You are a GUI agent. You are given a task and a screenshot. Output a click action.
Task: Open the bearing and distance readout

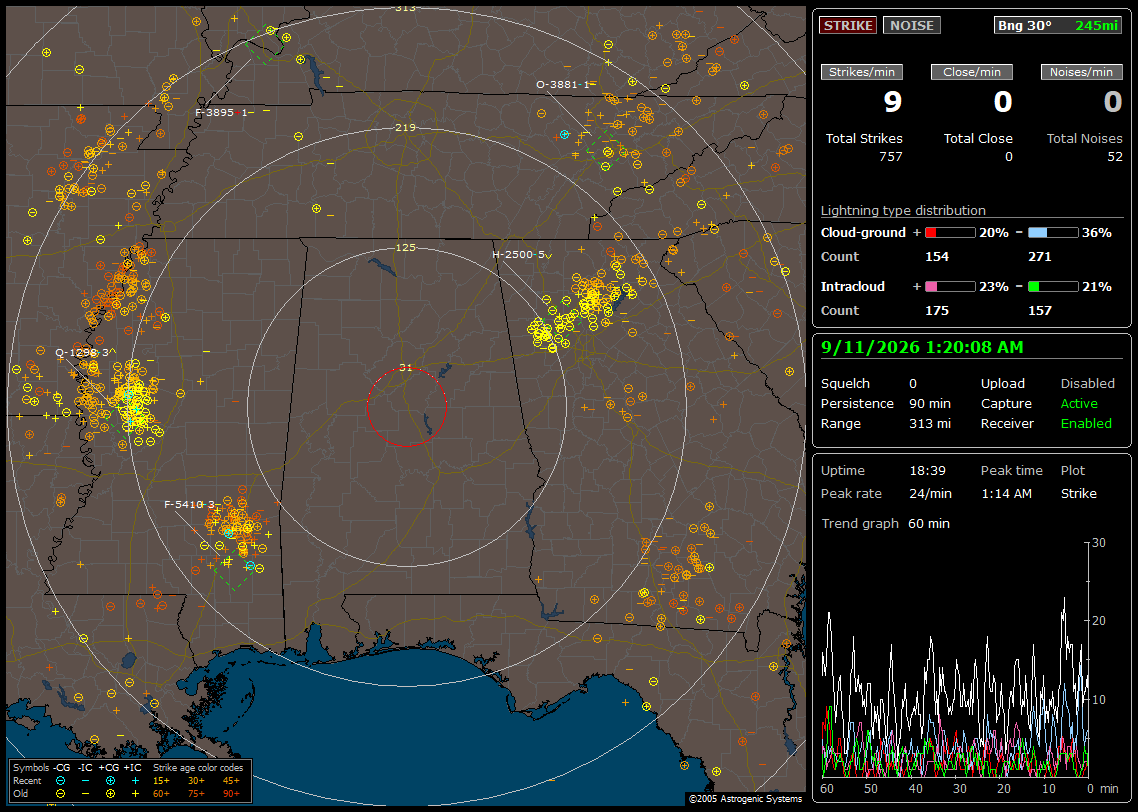pos(1058,25)
